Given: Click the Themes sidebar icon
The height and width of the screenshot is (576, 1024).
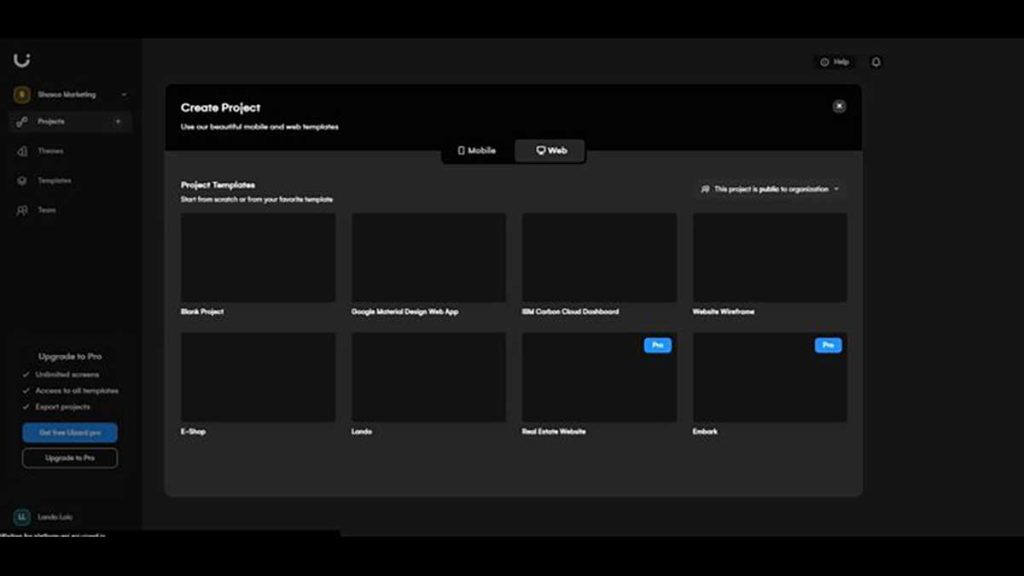Looking at the screenshot, I should click(x=22, y=151).
